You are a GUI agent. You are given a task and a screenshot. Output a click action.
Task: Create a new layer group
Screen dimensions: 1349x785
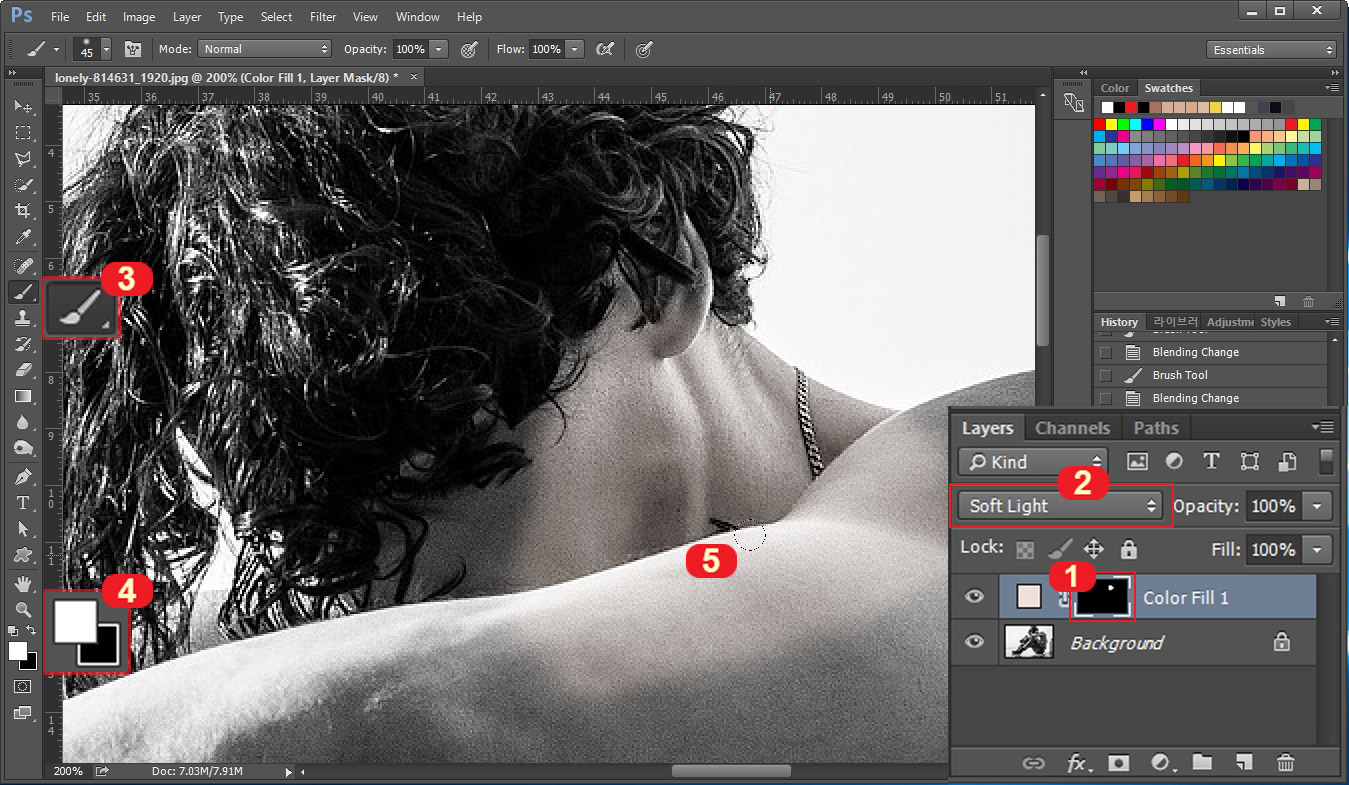[1202, 763]
